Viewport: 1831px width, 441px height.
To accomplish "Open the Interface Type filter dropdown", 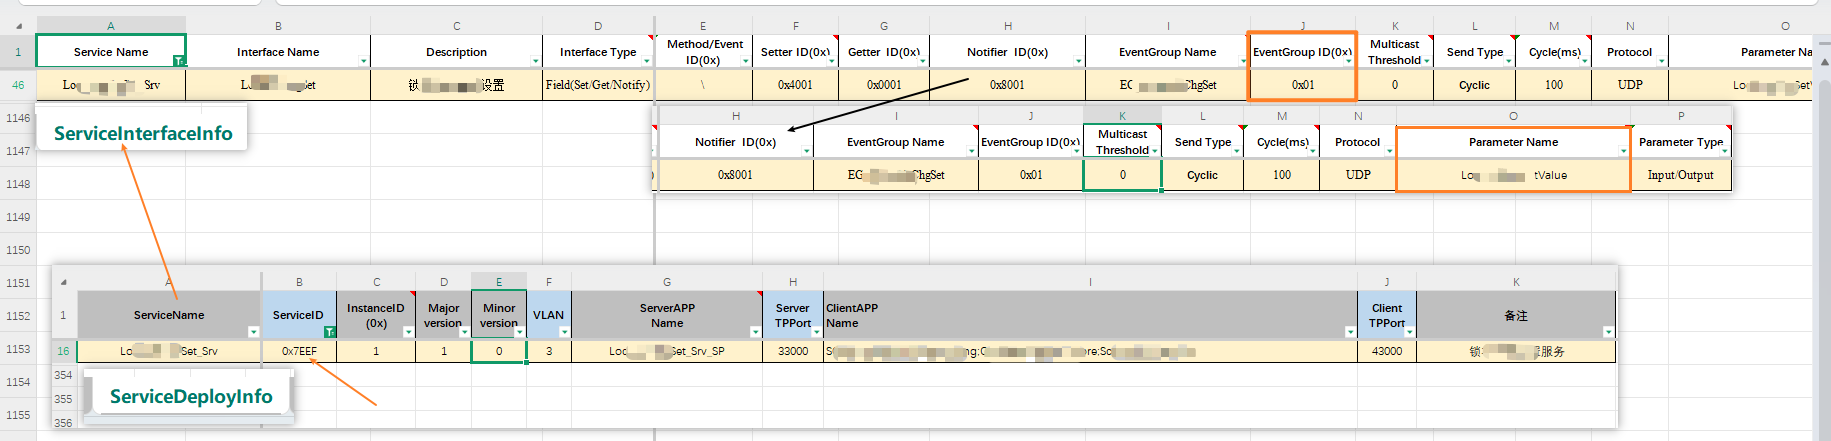I will (x=647, y=62).
